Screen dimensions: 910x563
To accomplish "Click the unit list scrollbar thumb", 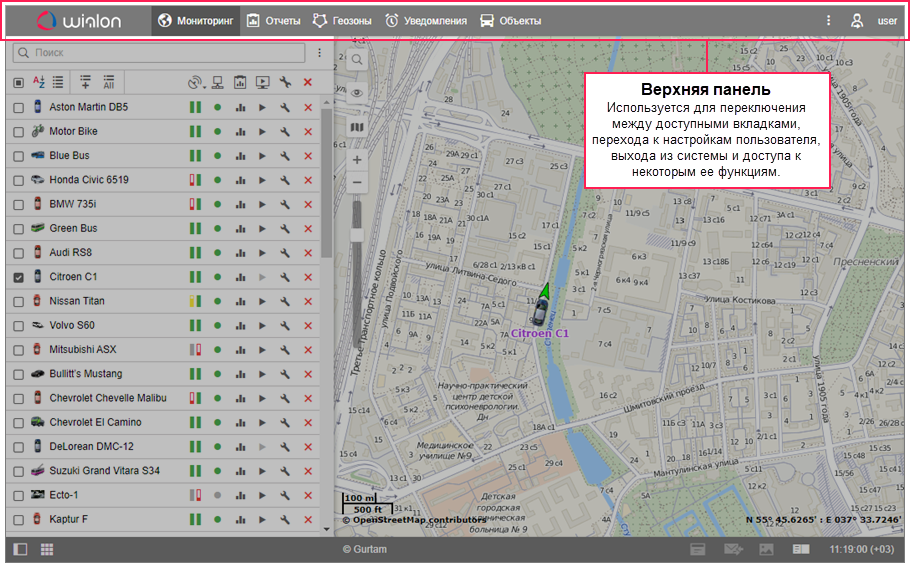I will [x=327, y=182].
